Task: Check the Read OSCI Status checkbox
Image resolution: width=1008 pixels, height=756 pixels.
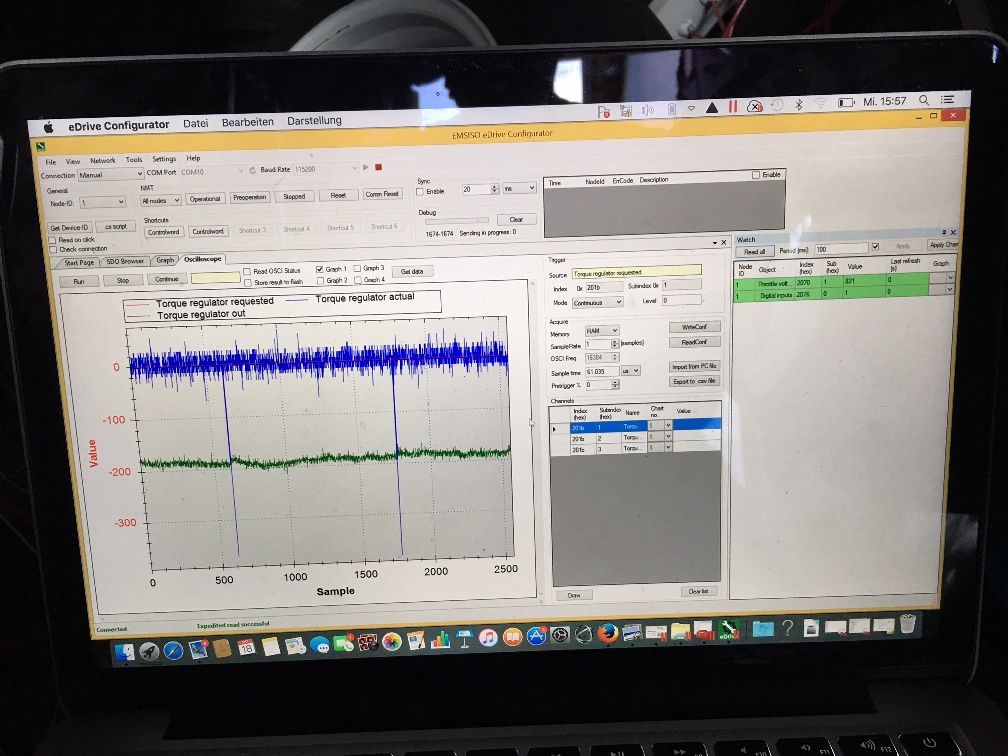Action: 247,271
